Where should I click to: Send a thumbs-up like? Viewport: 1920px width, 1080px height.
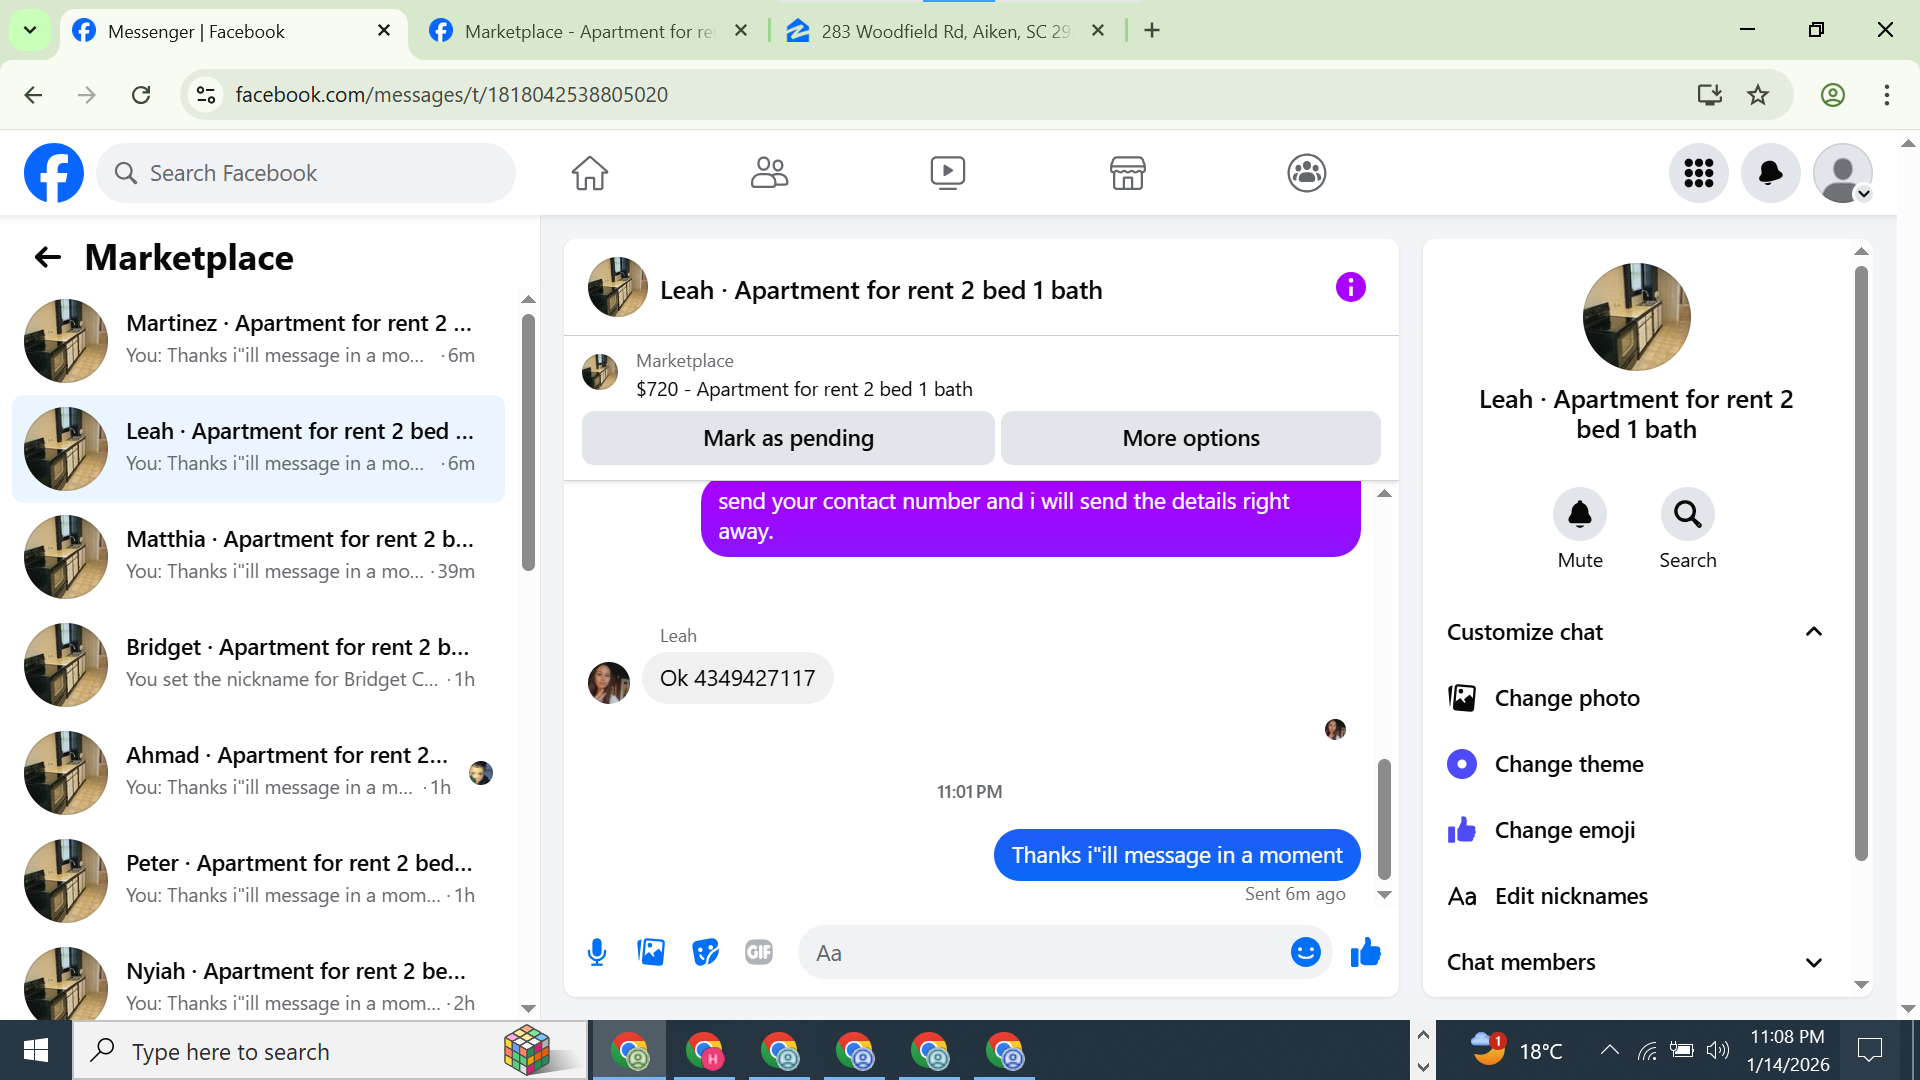point(1365,952)
